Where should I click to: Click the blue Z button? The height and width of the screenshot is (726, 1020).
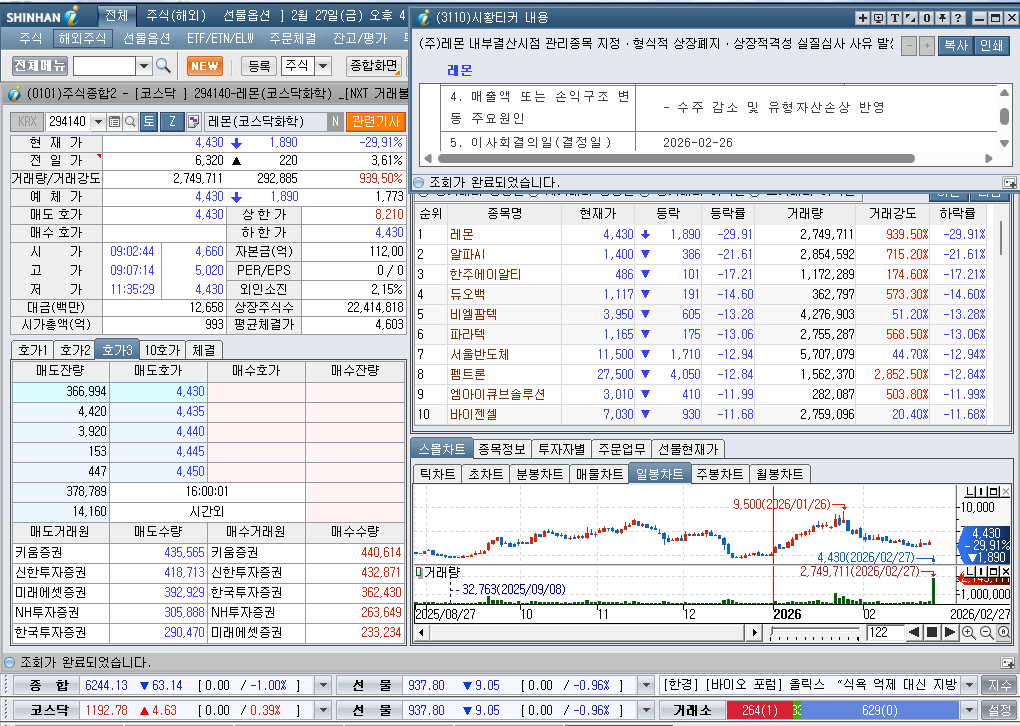(x=172, y=122)
